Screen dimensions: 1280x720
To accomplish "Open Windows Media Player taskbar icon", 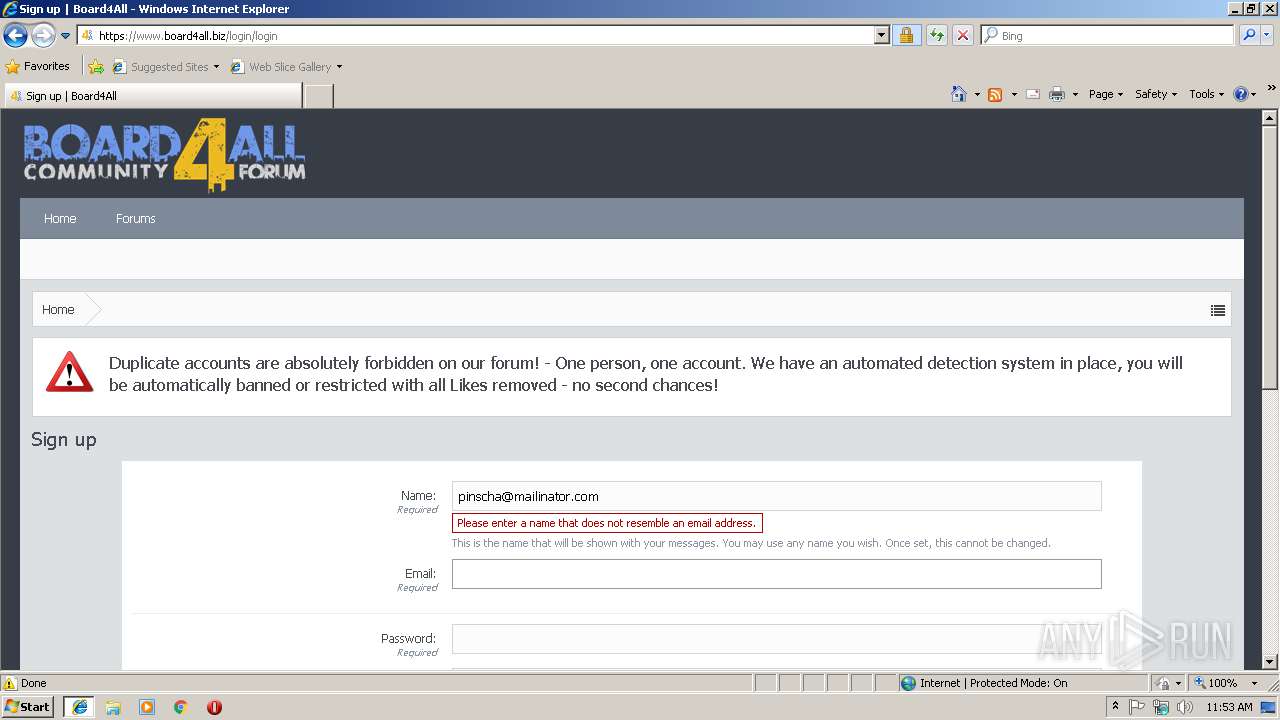I will [x=147, y=707].
